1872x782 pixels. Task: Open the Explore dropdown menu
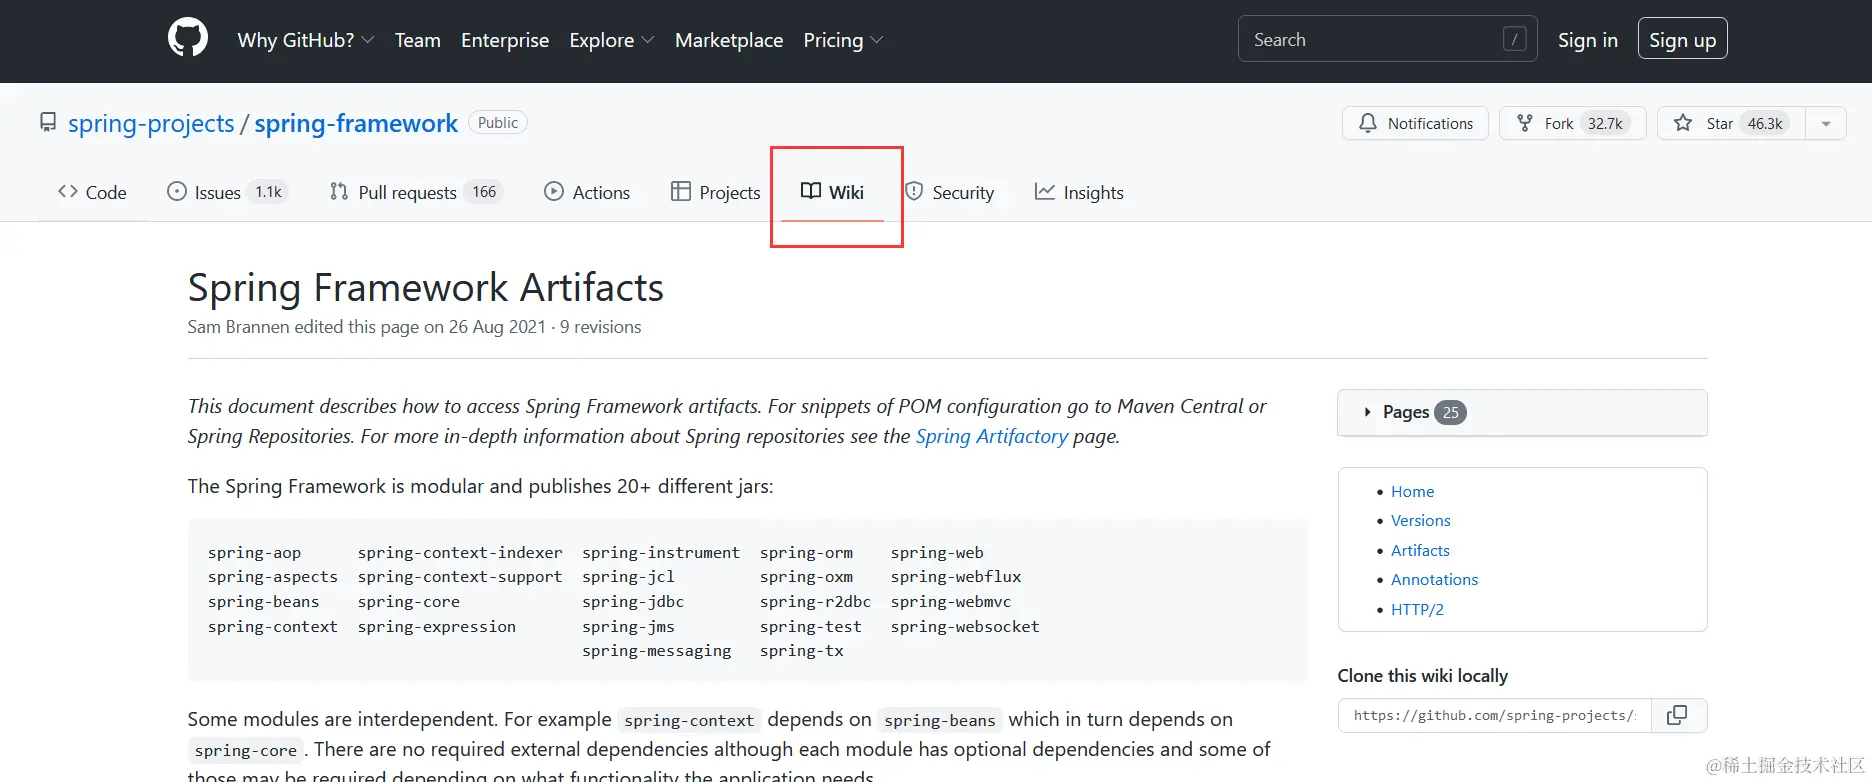coord(612,40)
